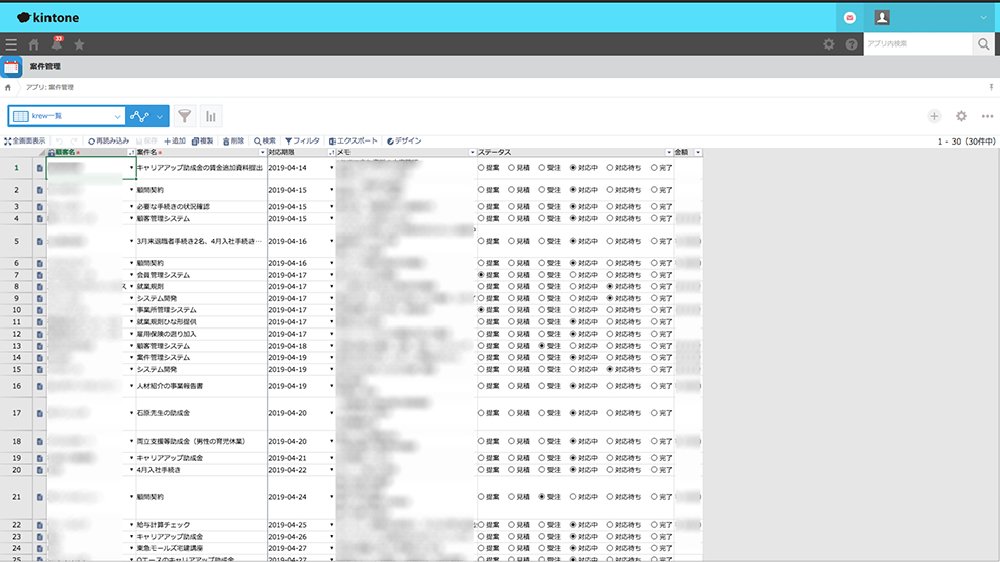Open the red mail icon in header
The width and height of the screenshot is (1000, 562).
pos(849,18)
